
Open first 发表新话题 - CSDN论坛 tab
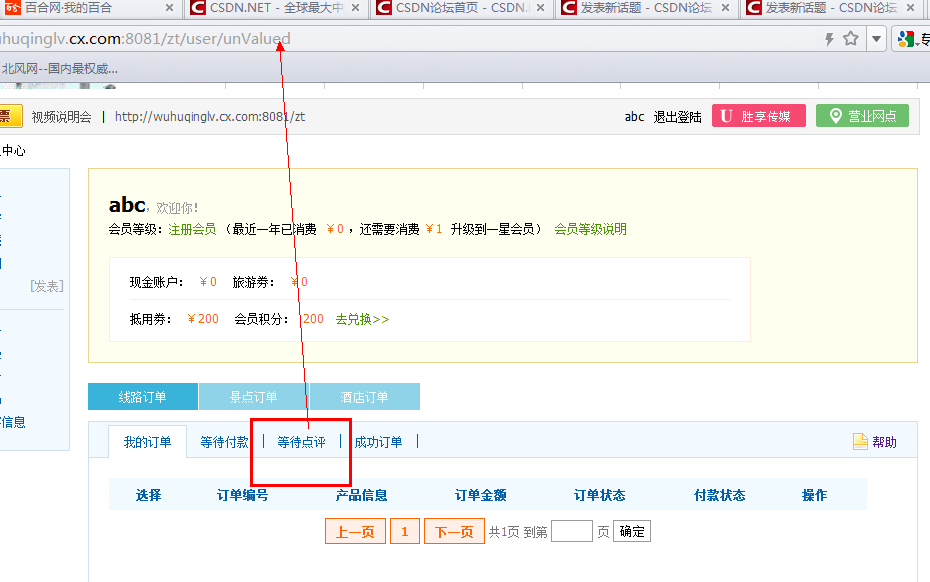point(646,8)
